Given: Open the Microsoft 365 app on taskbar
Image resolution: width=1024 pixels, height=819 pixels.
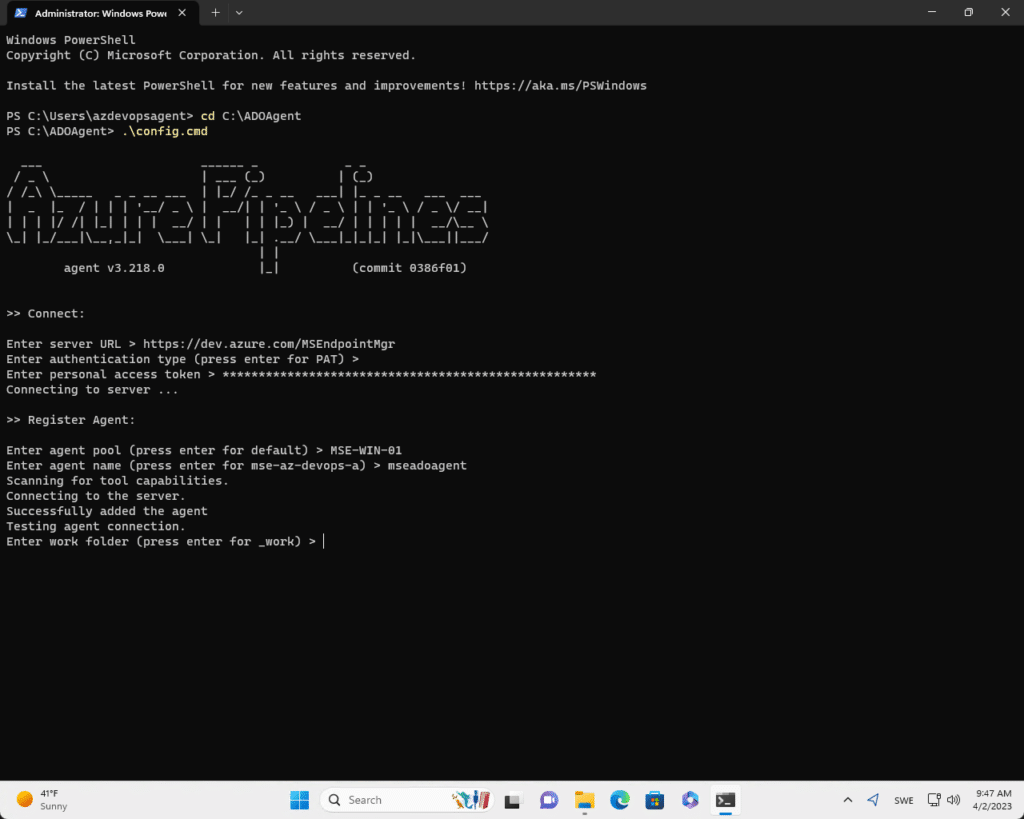Looking at the screenshot, I should pos(690,800).
